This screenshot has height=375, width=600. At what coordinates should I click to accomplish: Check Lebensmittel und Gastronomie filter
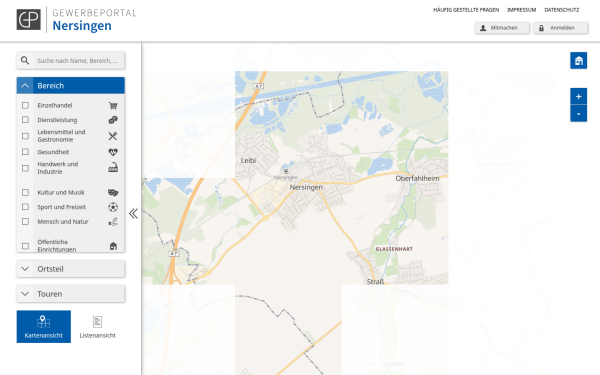pos(25,136)
